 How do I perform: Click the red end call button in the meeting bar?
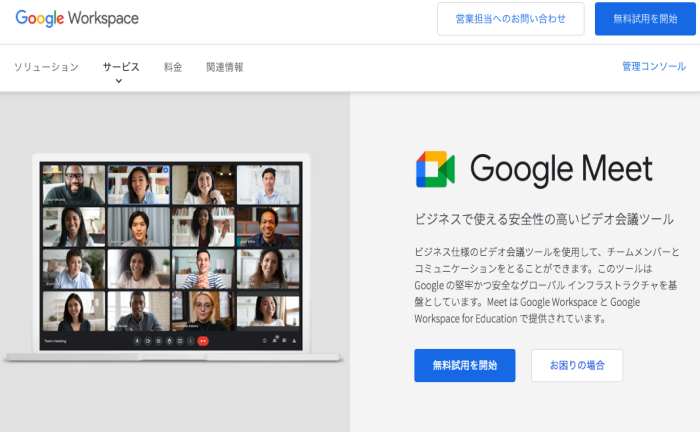pos(203,341)
